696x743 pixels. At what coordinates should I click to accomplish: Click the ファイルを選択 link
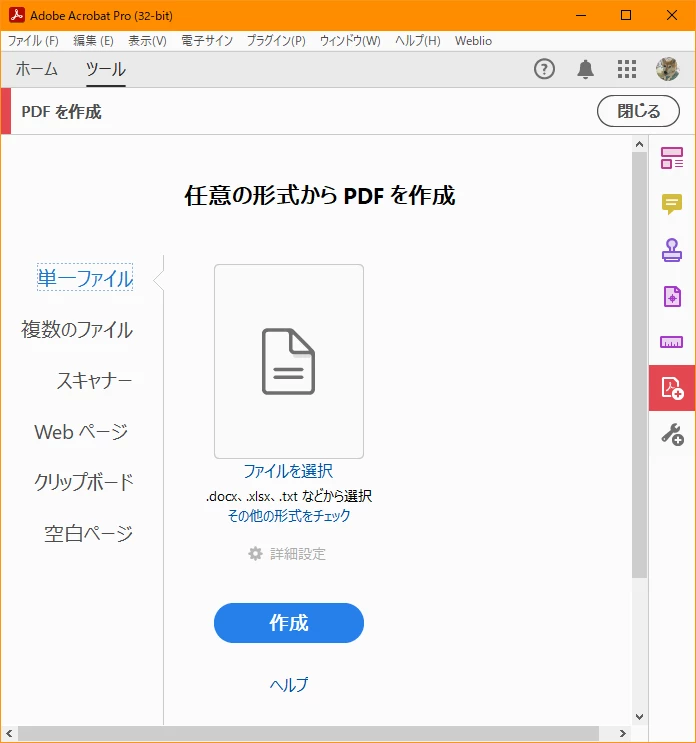point(288,471)
